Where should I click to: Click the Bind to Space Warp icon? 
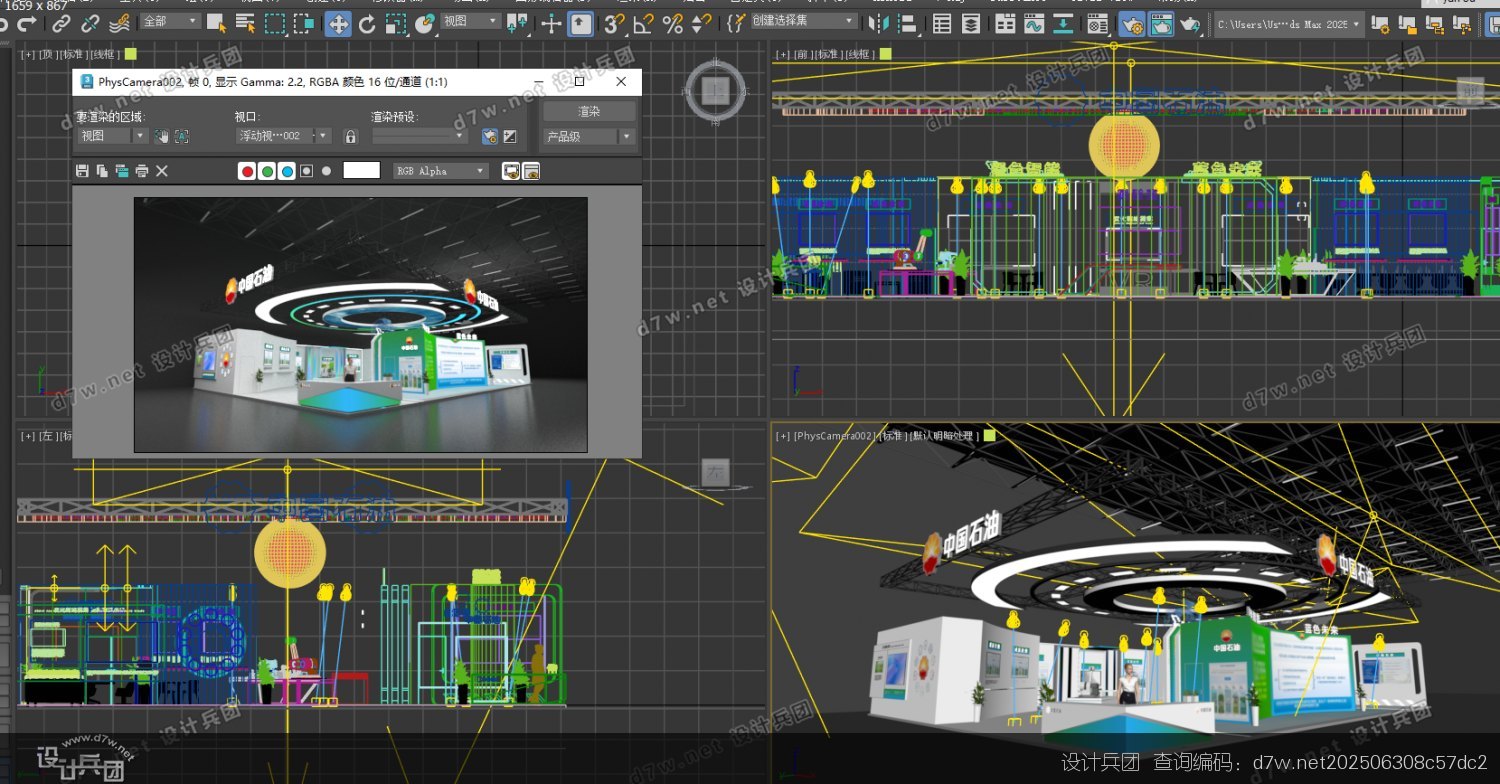click(x=119, y=24)
